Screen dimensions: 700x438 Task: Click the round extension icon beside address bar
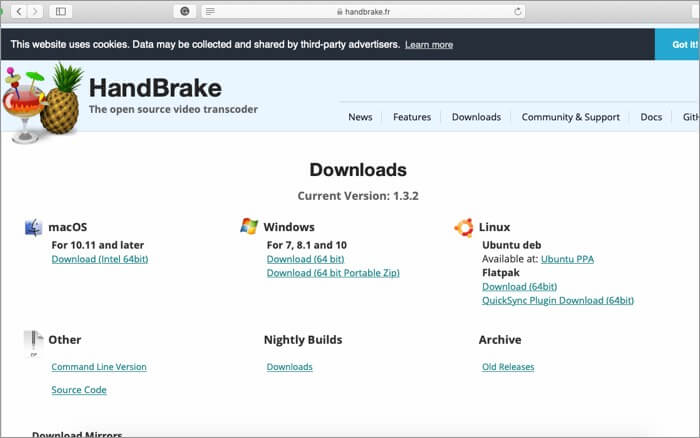tap(184, 11)
